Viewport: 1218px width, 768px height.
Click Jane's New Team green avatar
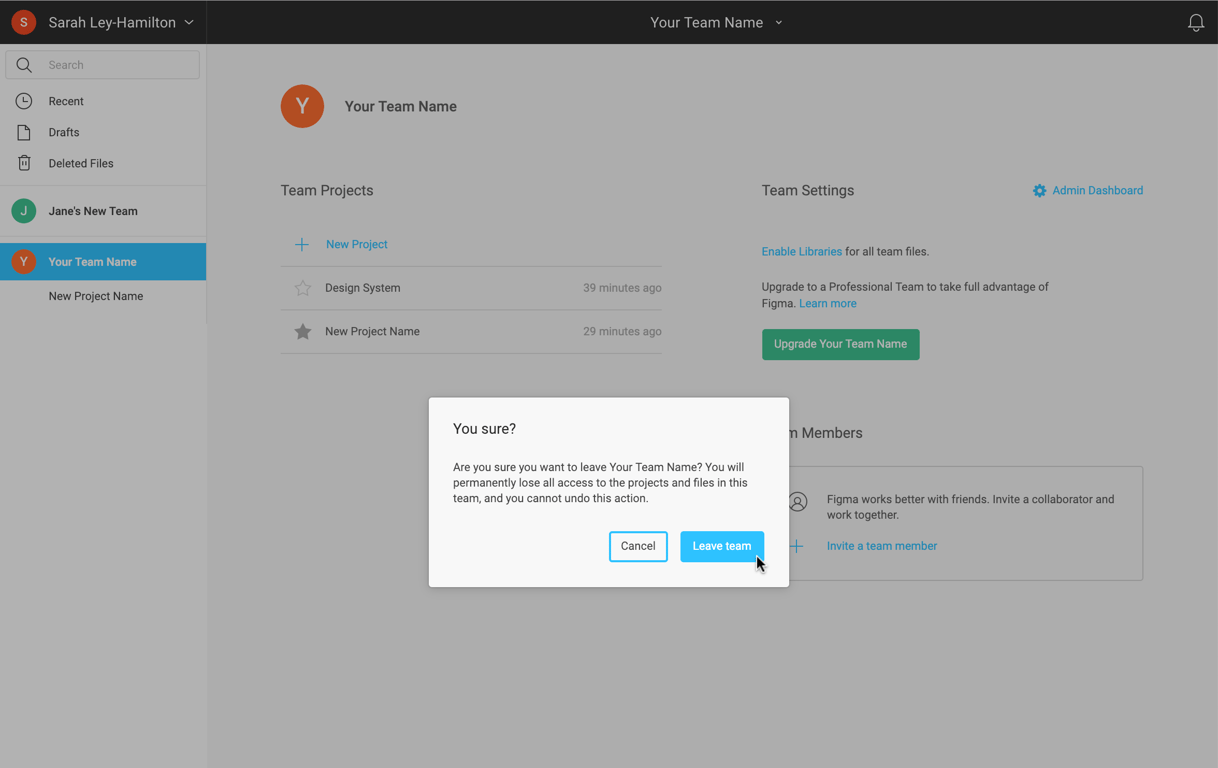click(24, 211)
